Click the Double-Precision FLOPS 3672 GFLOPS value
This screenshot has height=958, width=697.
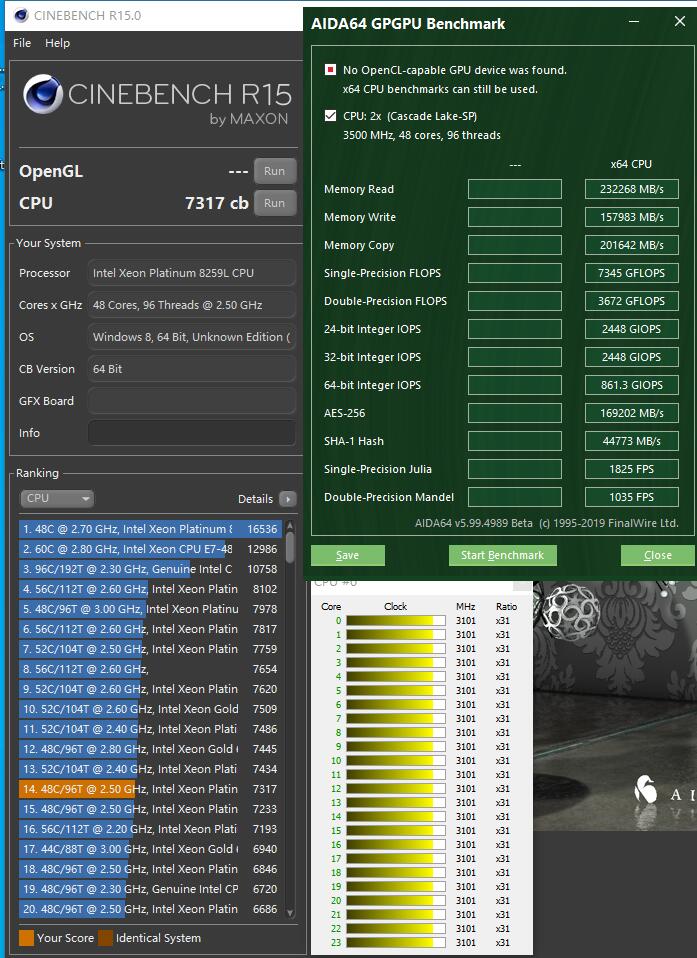(632, 301)
